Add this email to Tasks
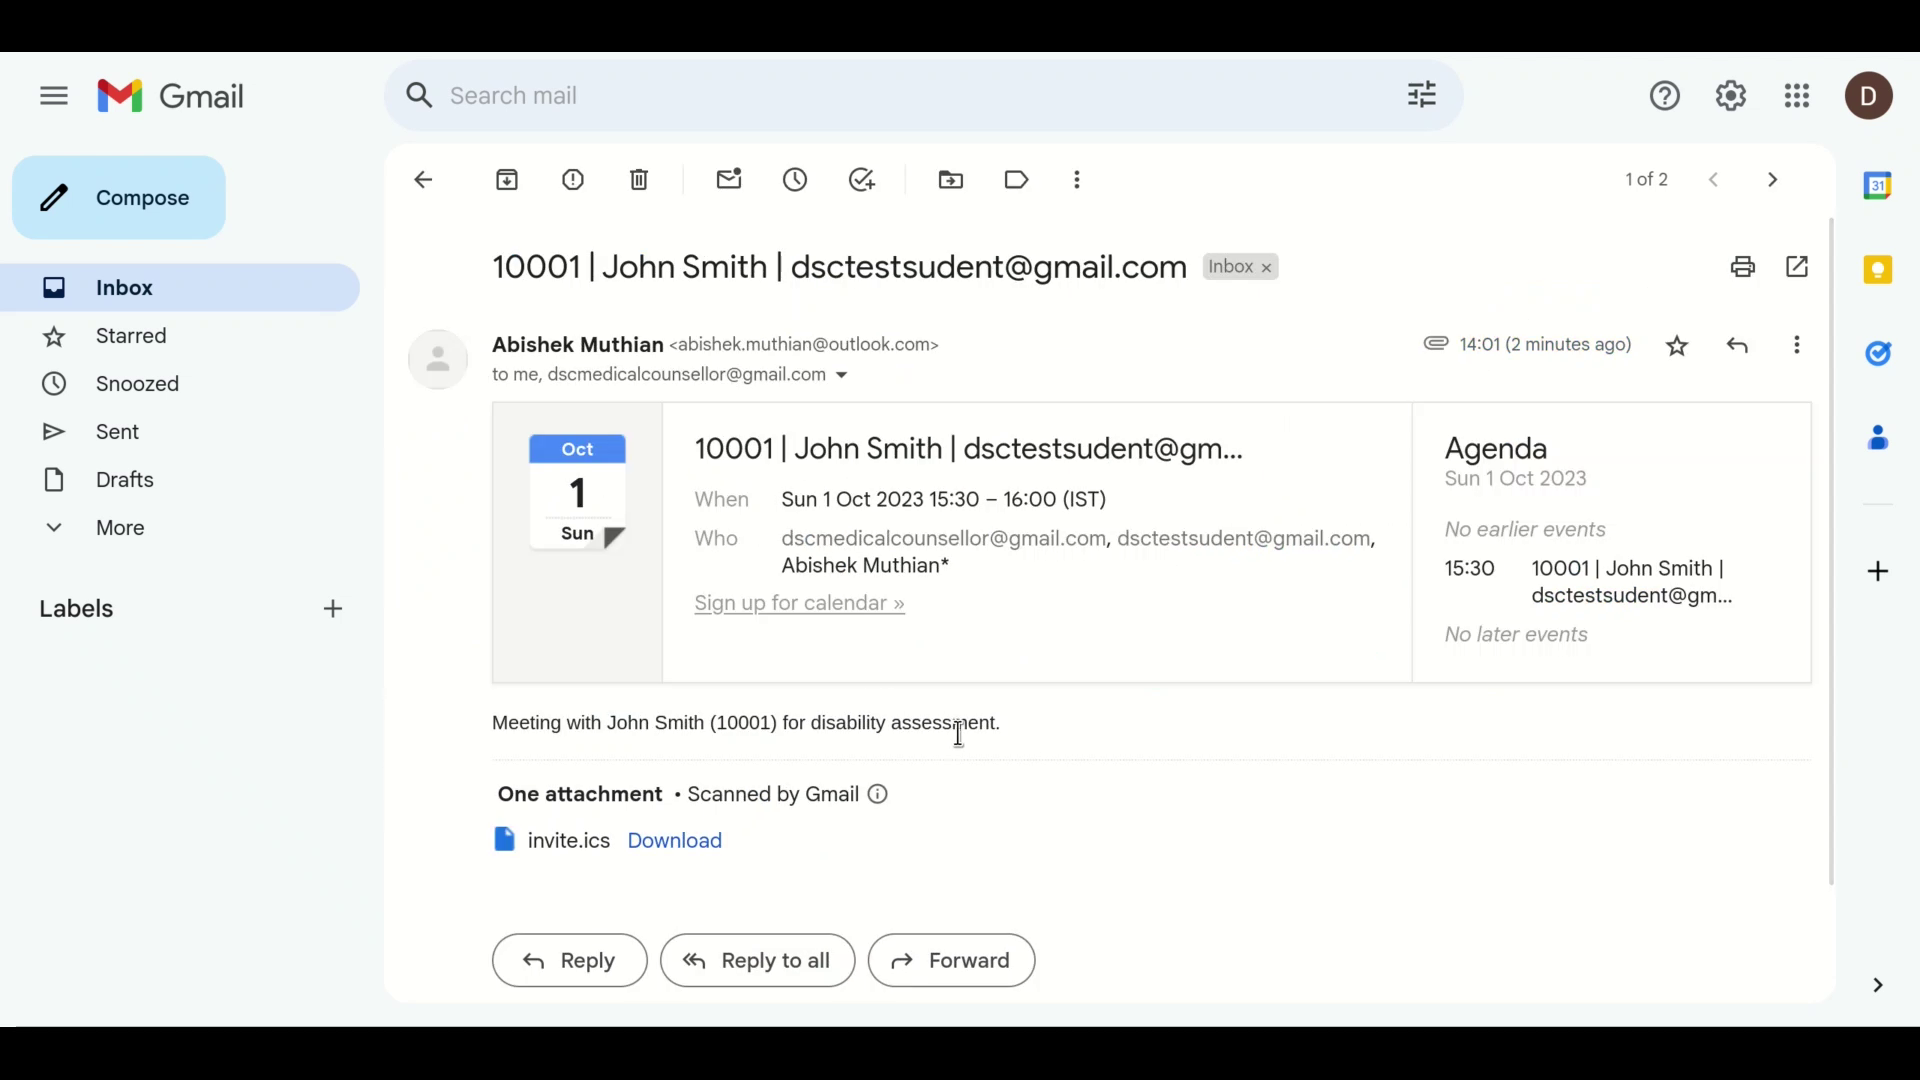The image size is (1920, 1080). 862,180
